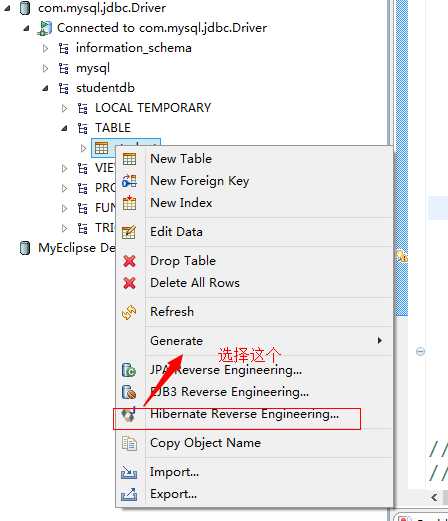Screen dimensions: 448x521
Task: Click the red X Delete All Rows icon
Action: 129,283
